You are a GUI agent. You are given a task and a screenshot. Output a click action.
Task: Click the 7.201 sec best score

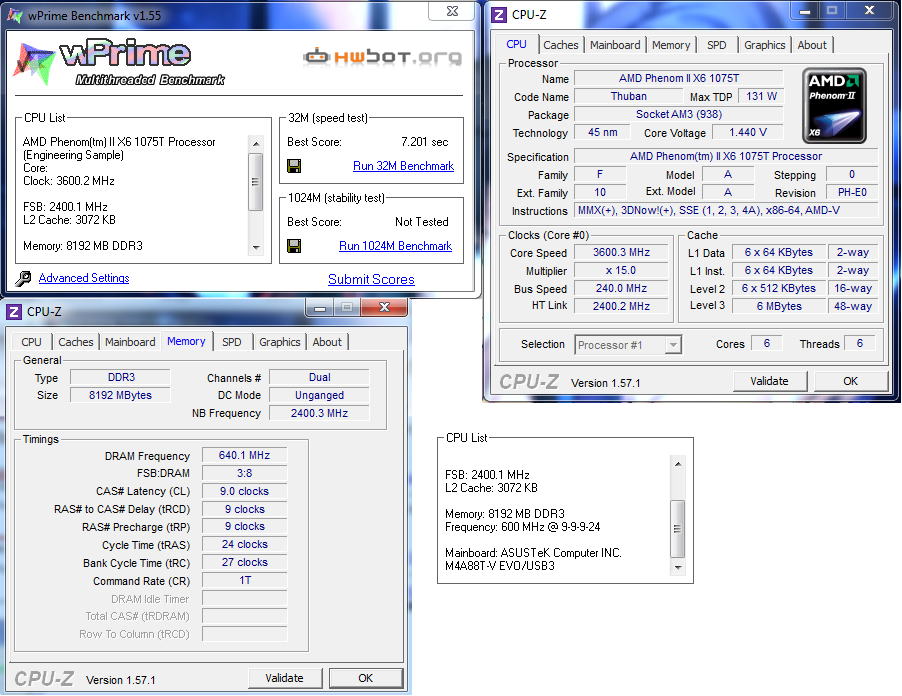tap(425, 142)
